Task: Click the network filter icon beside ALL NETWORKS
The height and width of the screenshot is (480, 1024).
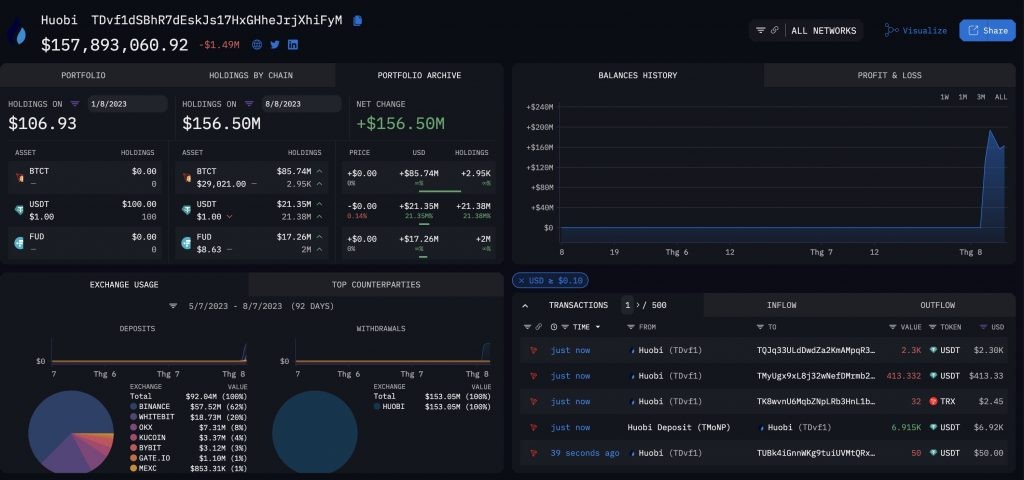Action: click(761, 30)
